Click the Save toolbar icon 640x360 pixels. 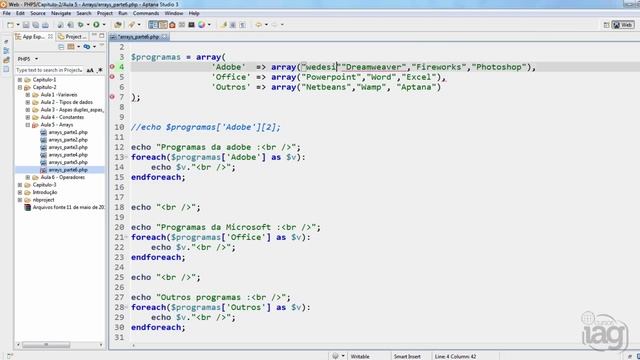[26, 25]
